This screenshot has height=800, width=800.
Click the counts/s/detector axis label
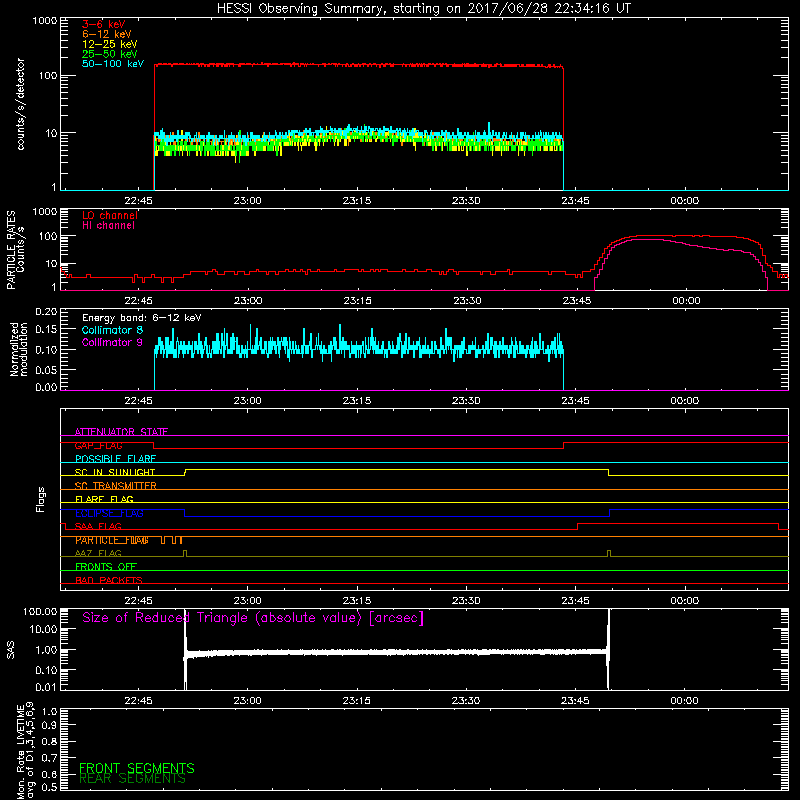click(x=20, y=104)
